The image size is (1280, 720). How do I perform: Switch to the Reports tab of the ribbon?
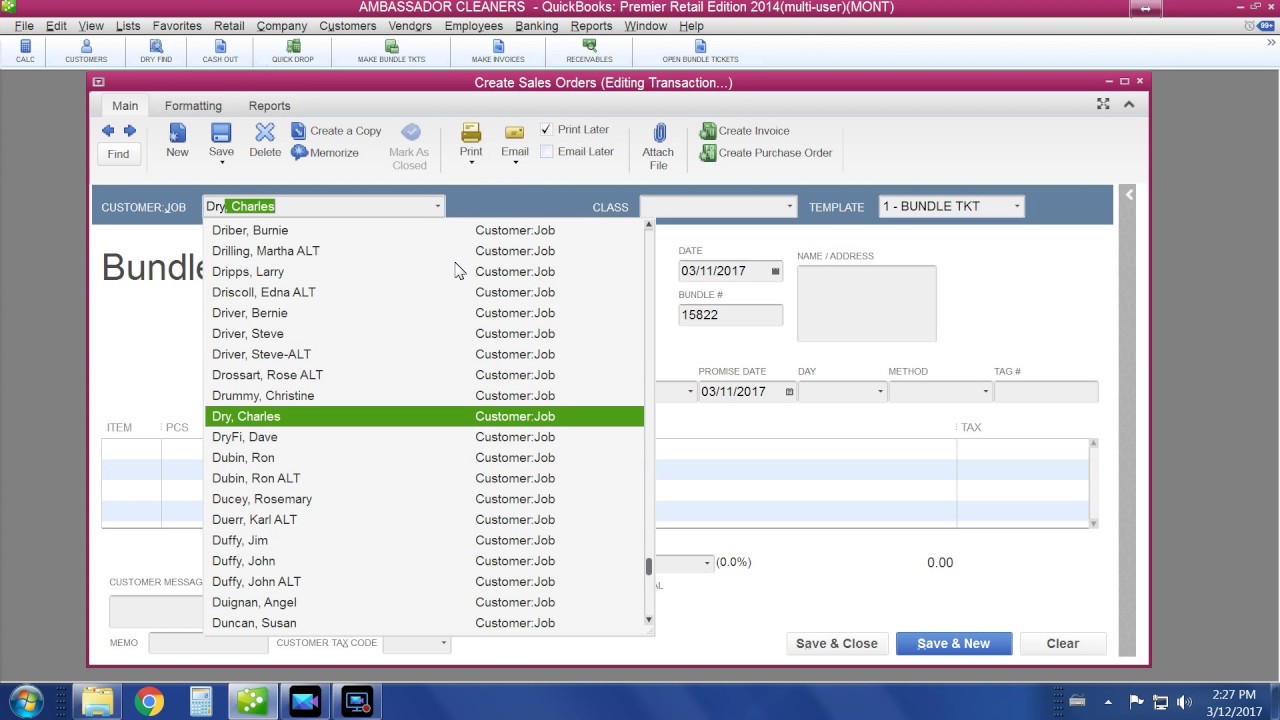coord(270,106)
